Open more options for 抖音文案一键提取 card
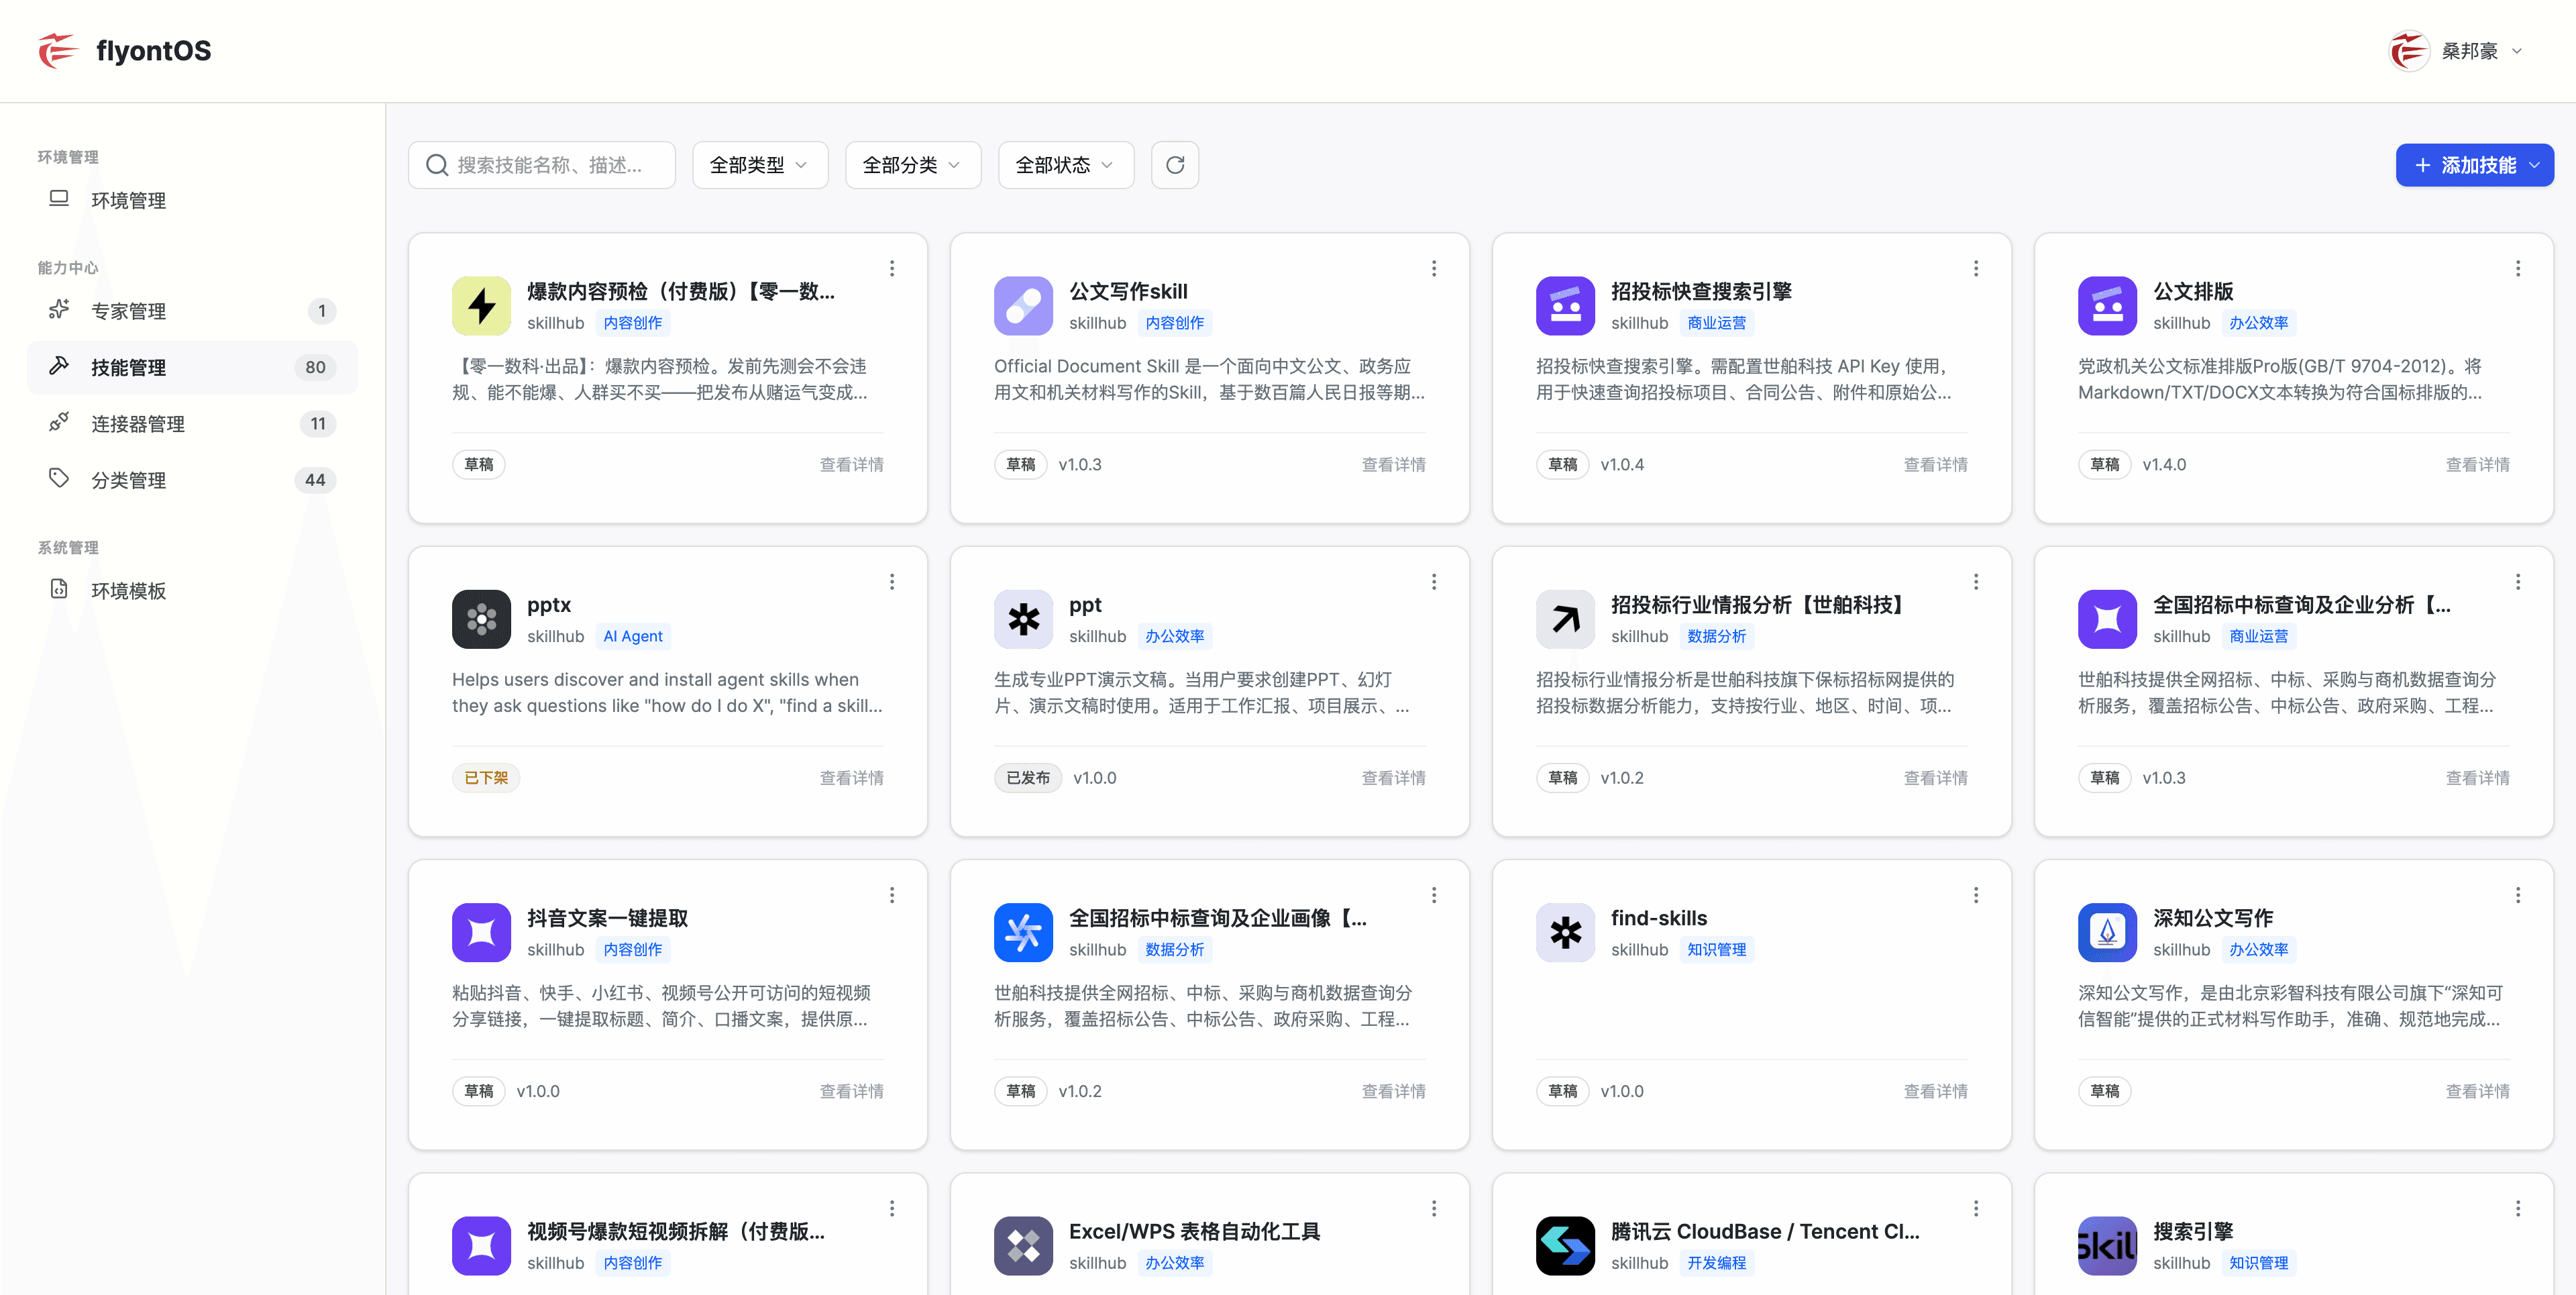 [x=892, y=895]
